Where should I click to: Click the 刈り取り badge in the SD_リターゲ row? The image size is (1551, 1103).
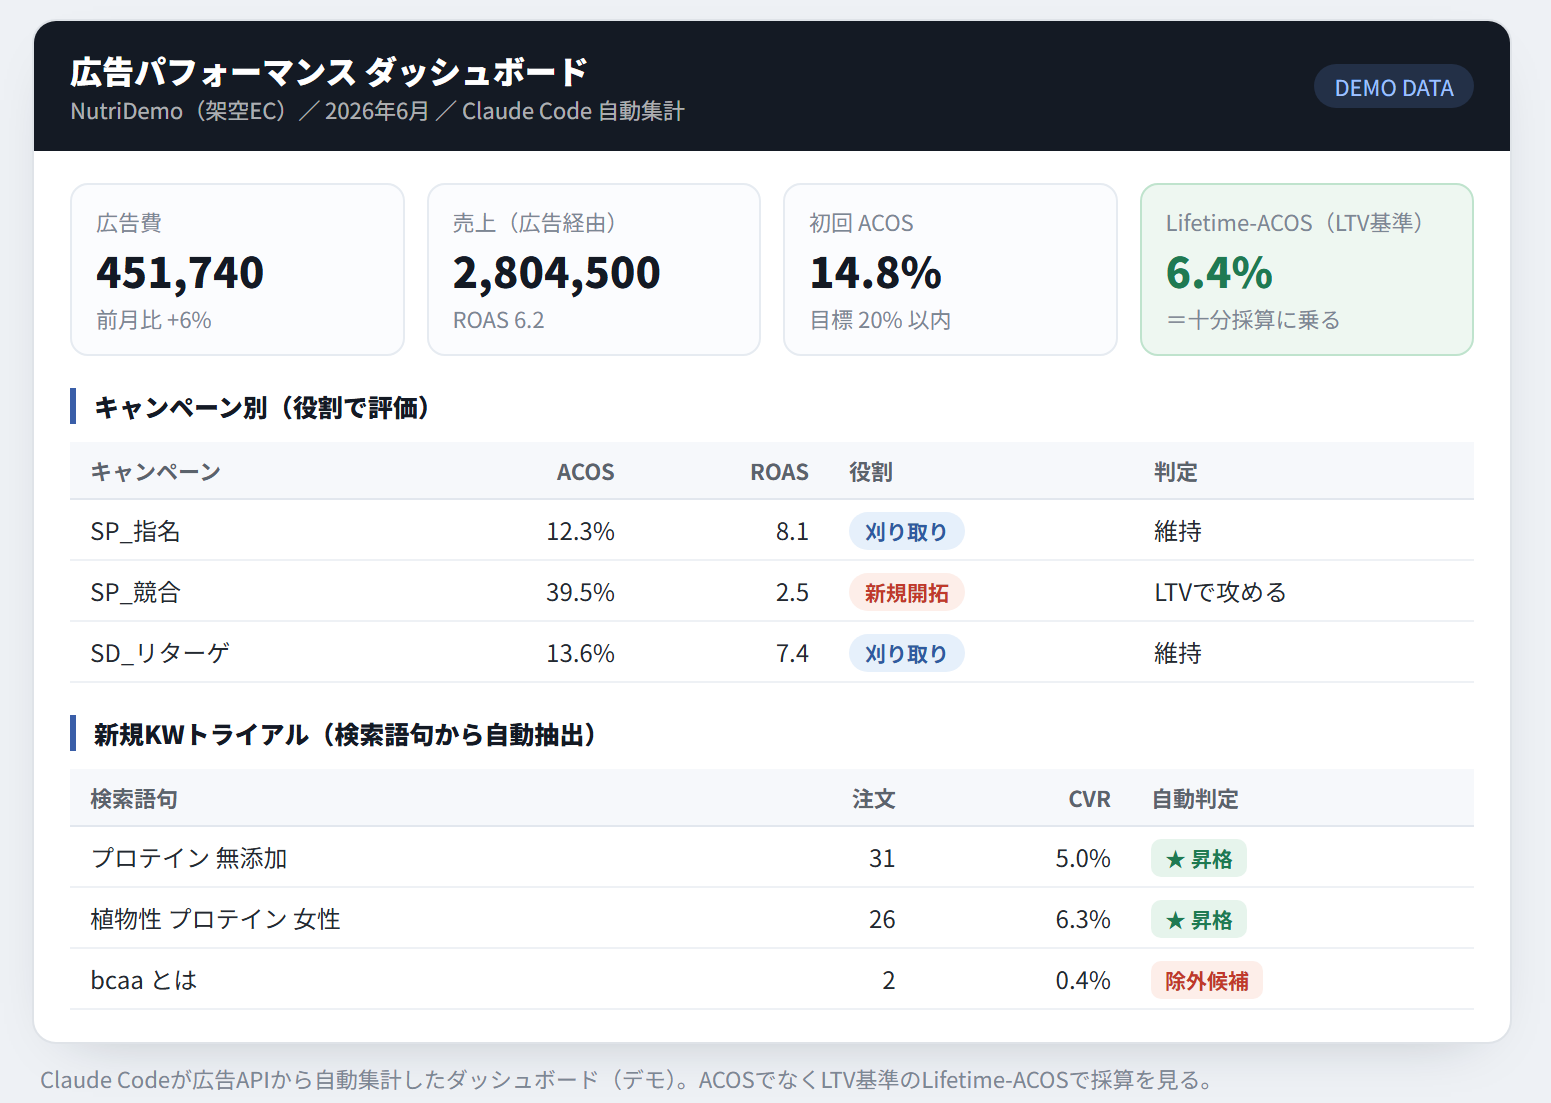[906, 654]
